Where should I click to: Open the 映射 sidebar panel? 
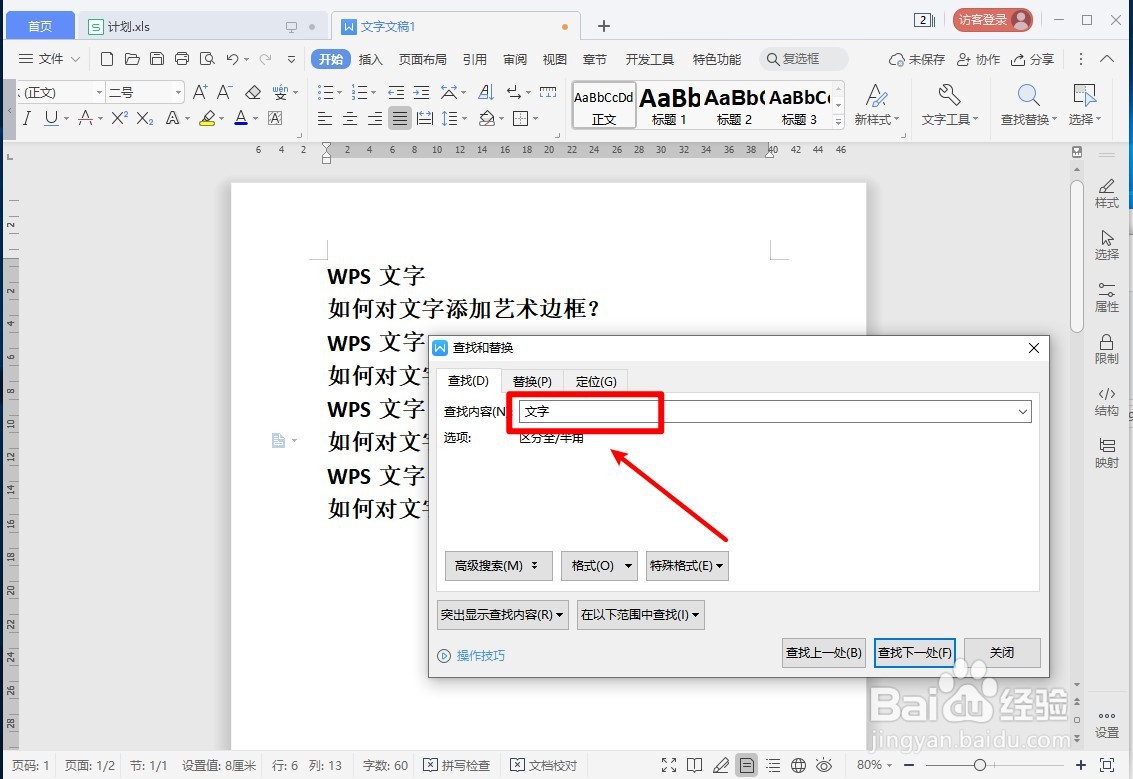coord(1106,454)
